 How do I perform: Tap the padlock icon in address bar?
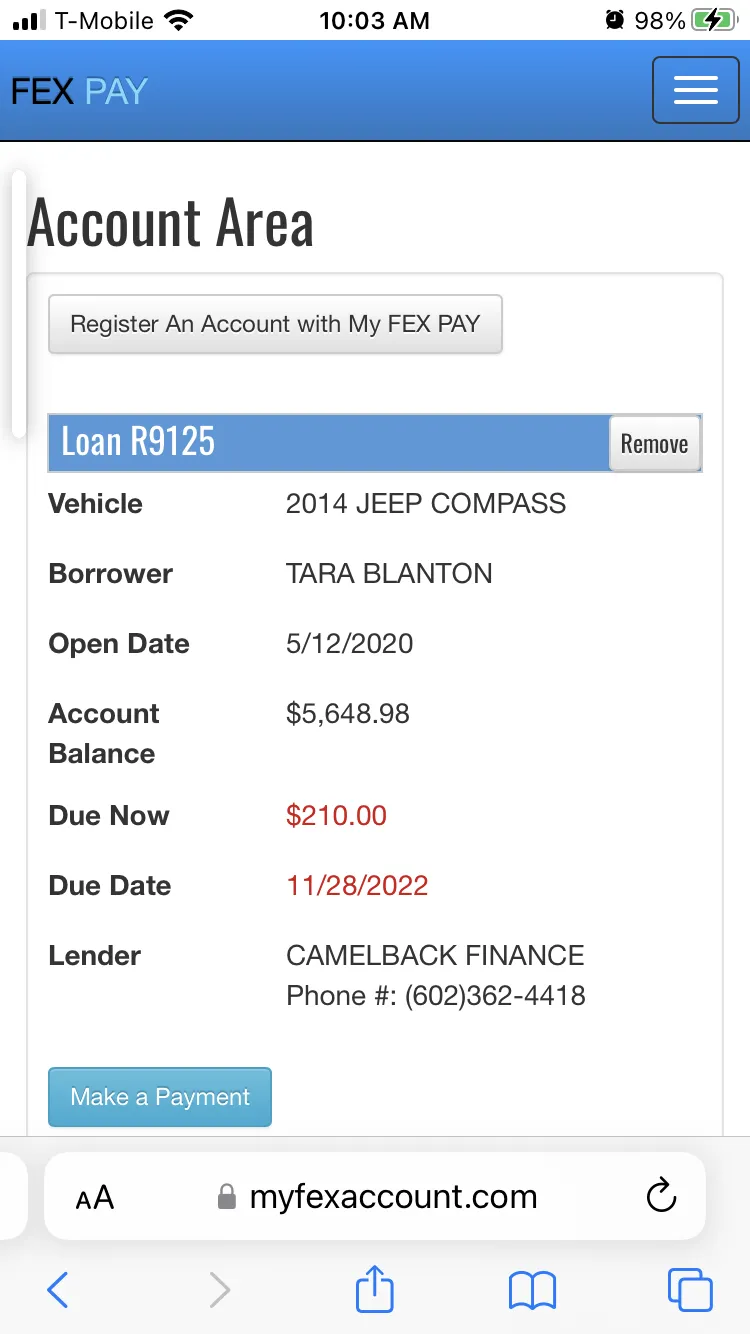[x=228, y=1197]
